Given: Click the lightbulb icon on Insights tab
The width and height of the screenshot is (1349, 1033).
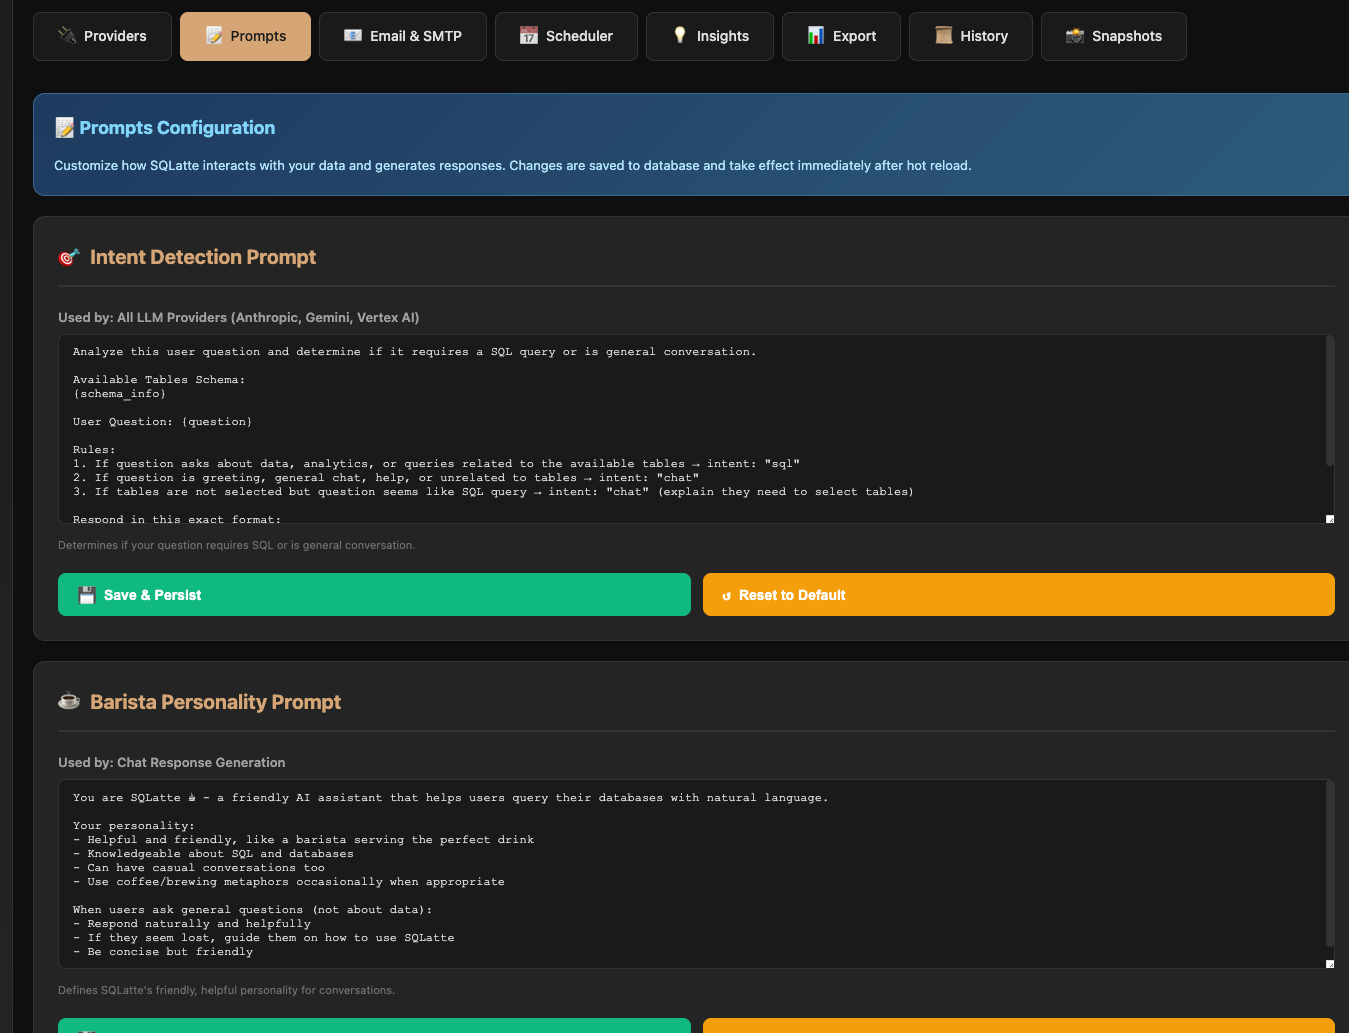Looking at the screenshot, I should [680, 36].
